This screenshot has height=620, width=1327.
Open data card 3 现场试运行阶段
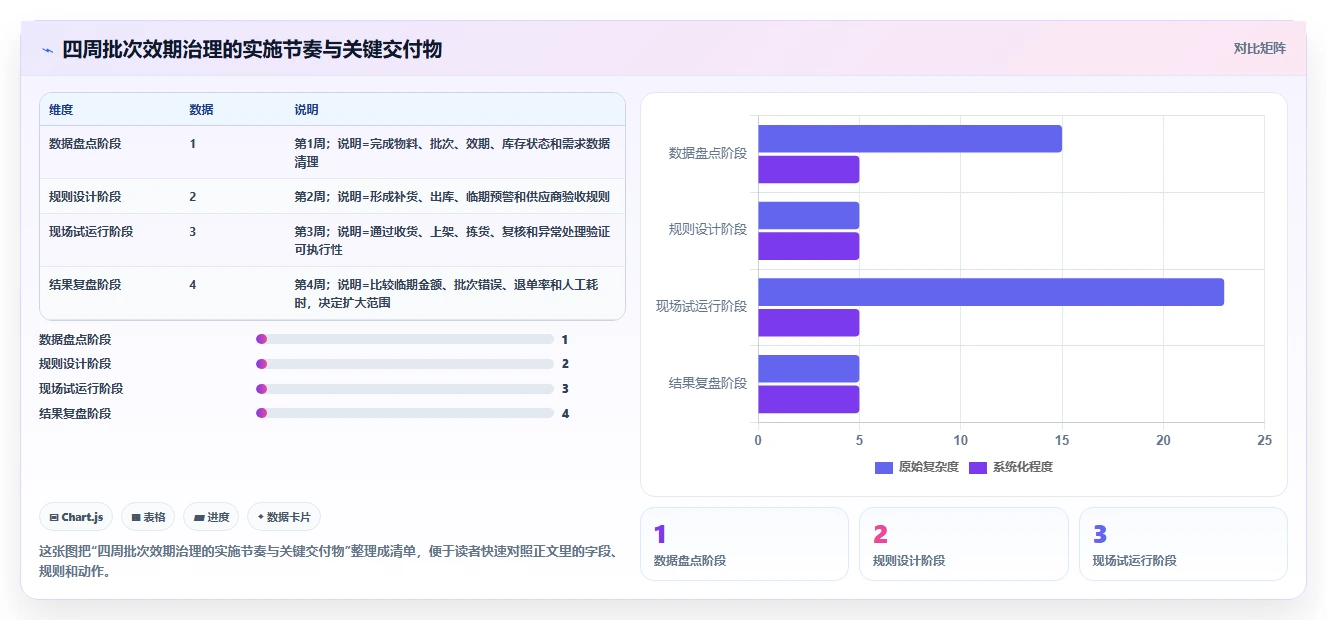pos(1183,544)
